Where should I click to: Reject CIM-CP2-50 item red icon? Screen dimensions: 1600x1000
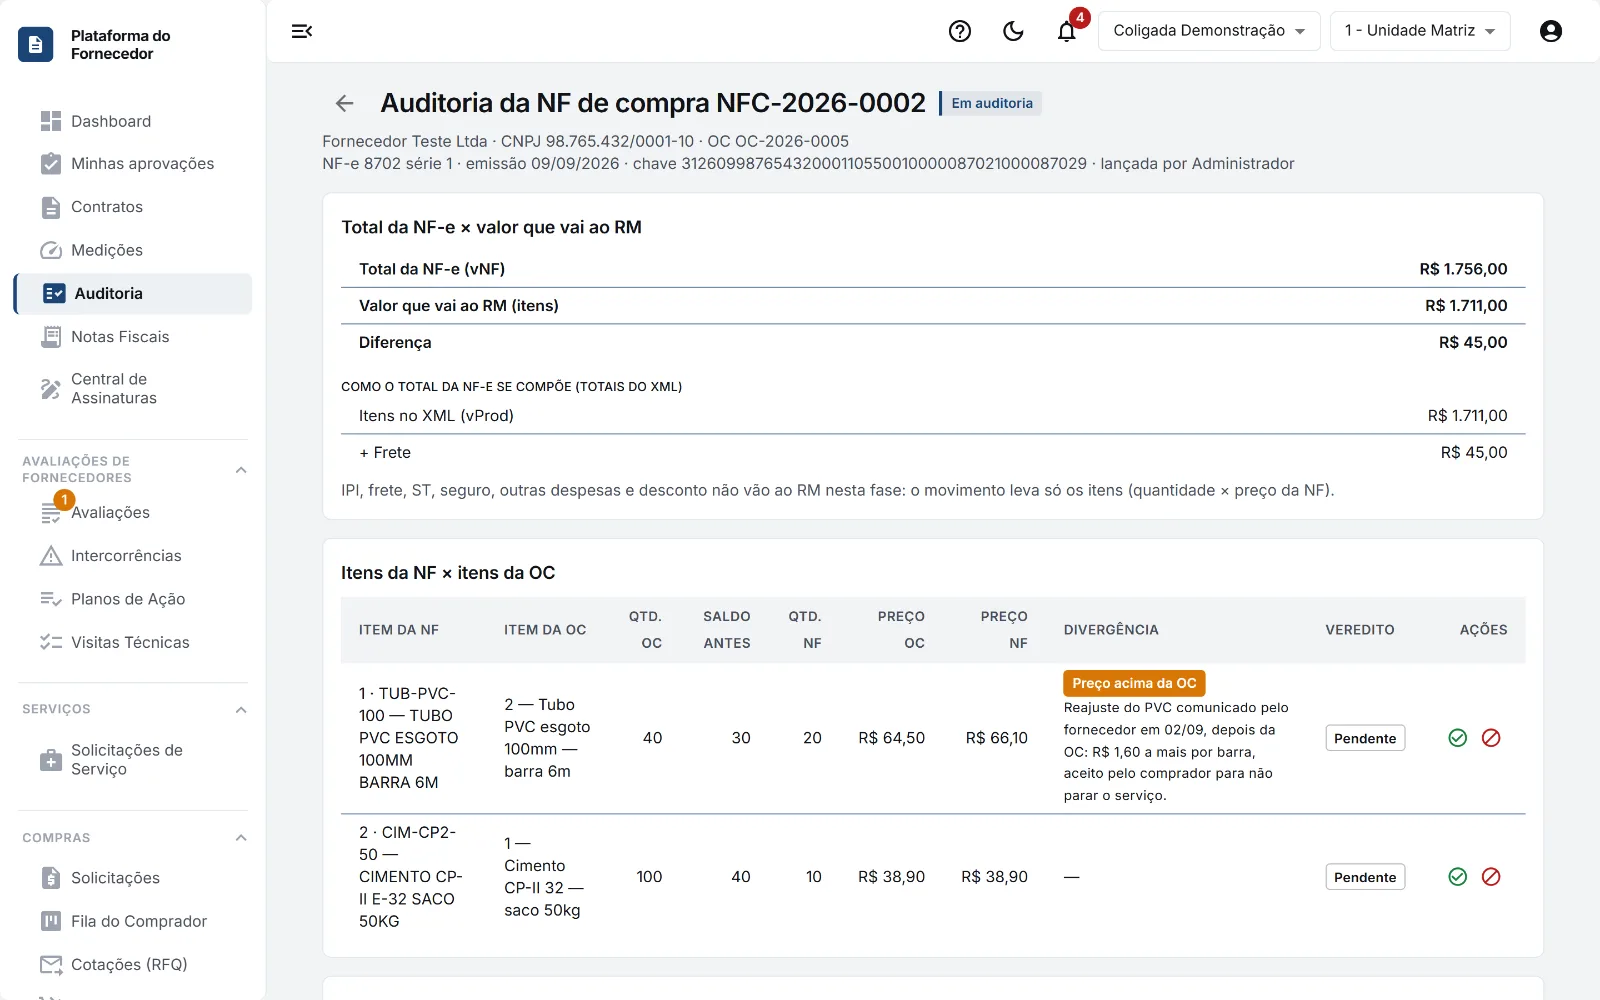click(1491, 877)
